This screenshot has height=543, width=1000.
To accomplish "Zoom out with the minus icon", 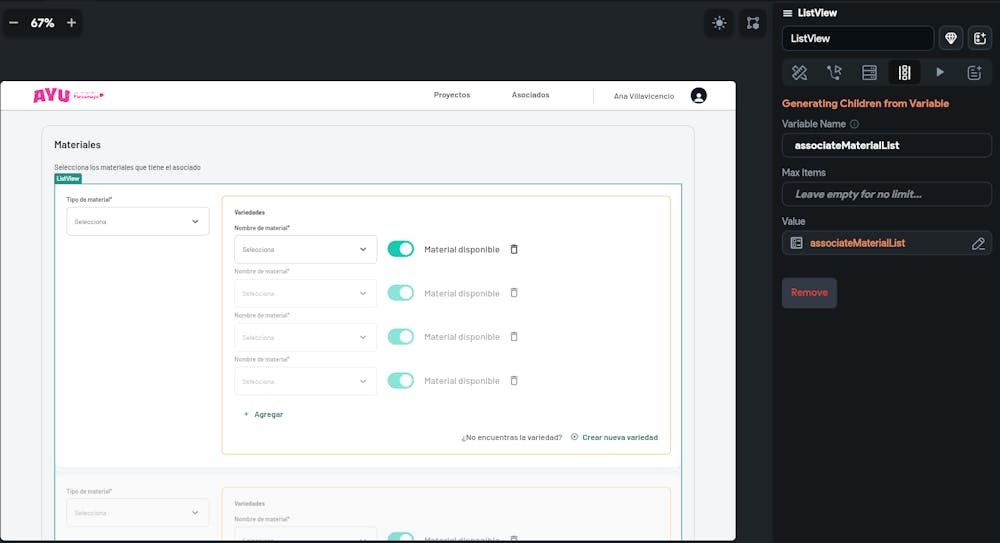I will pyautogui.click(x=13, y=23).
